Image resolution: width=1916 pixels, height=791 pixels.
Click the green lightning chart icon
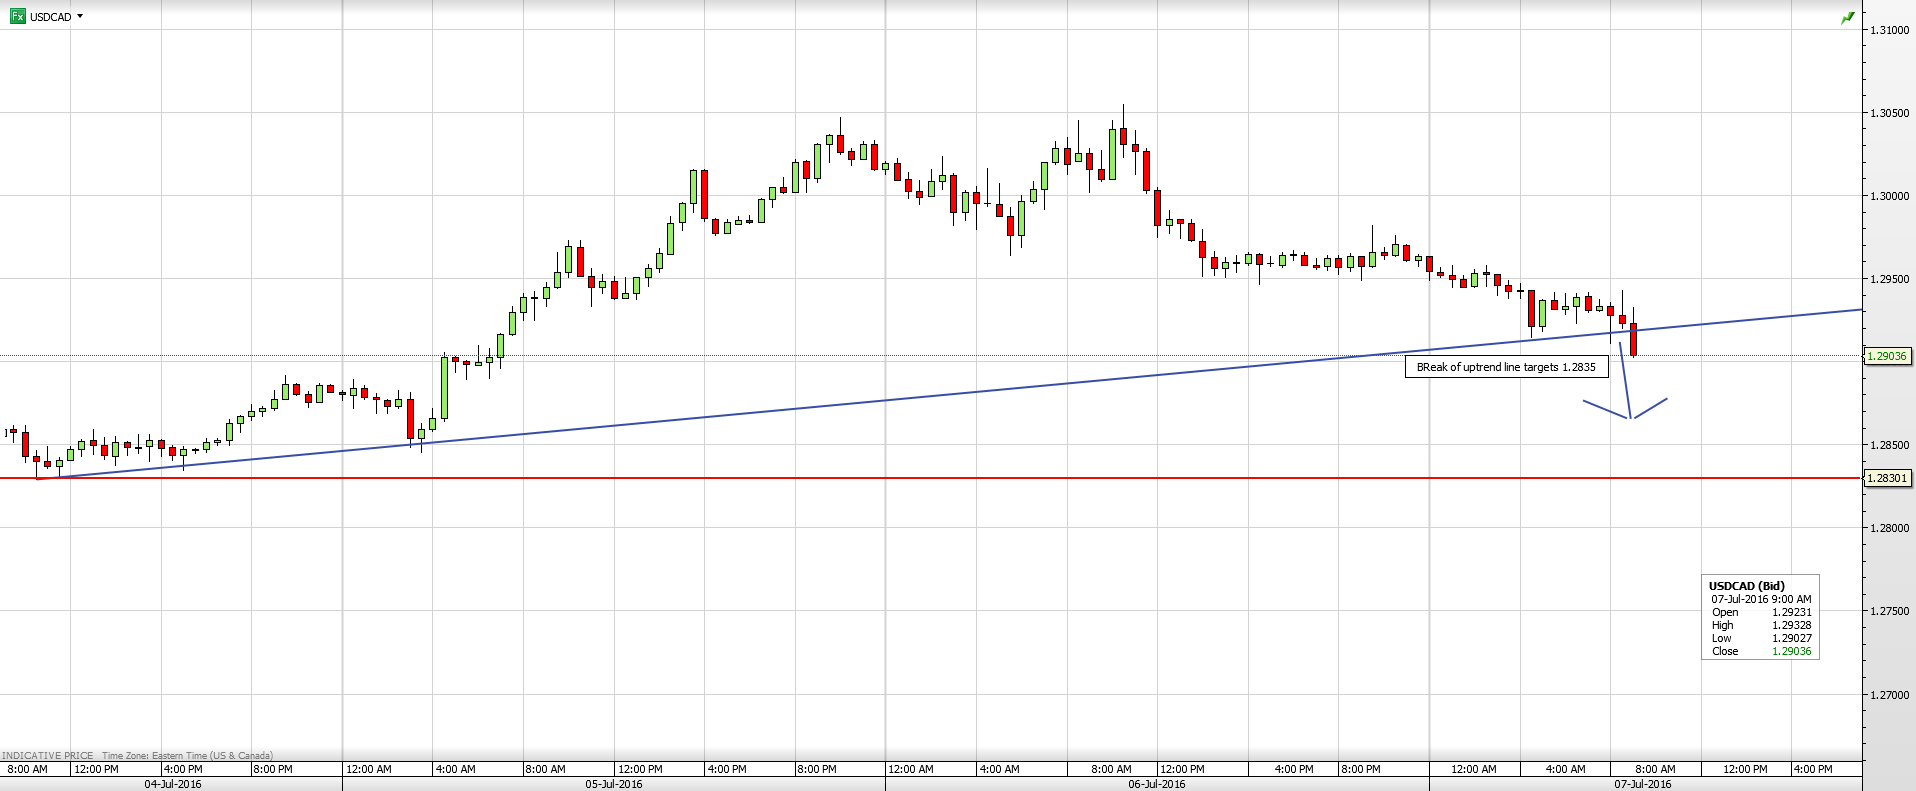pyautogui.click(x=1847, y=18)
